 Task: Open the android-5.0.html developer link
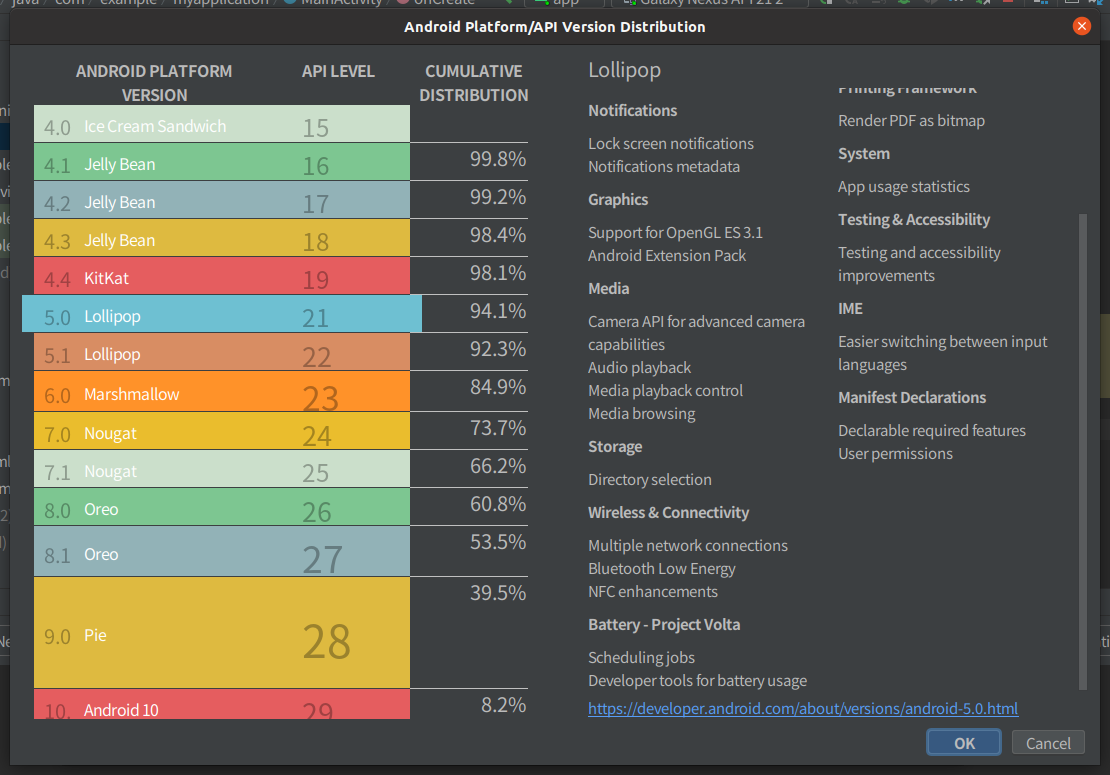(x=803, y=708)
